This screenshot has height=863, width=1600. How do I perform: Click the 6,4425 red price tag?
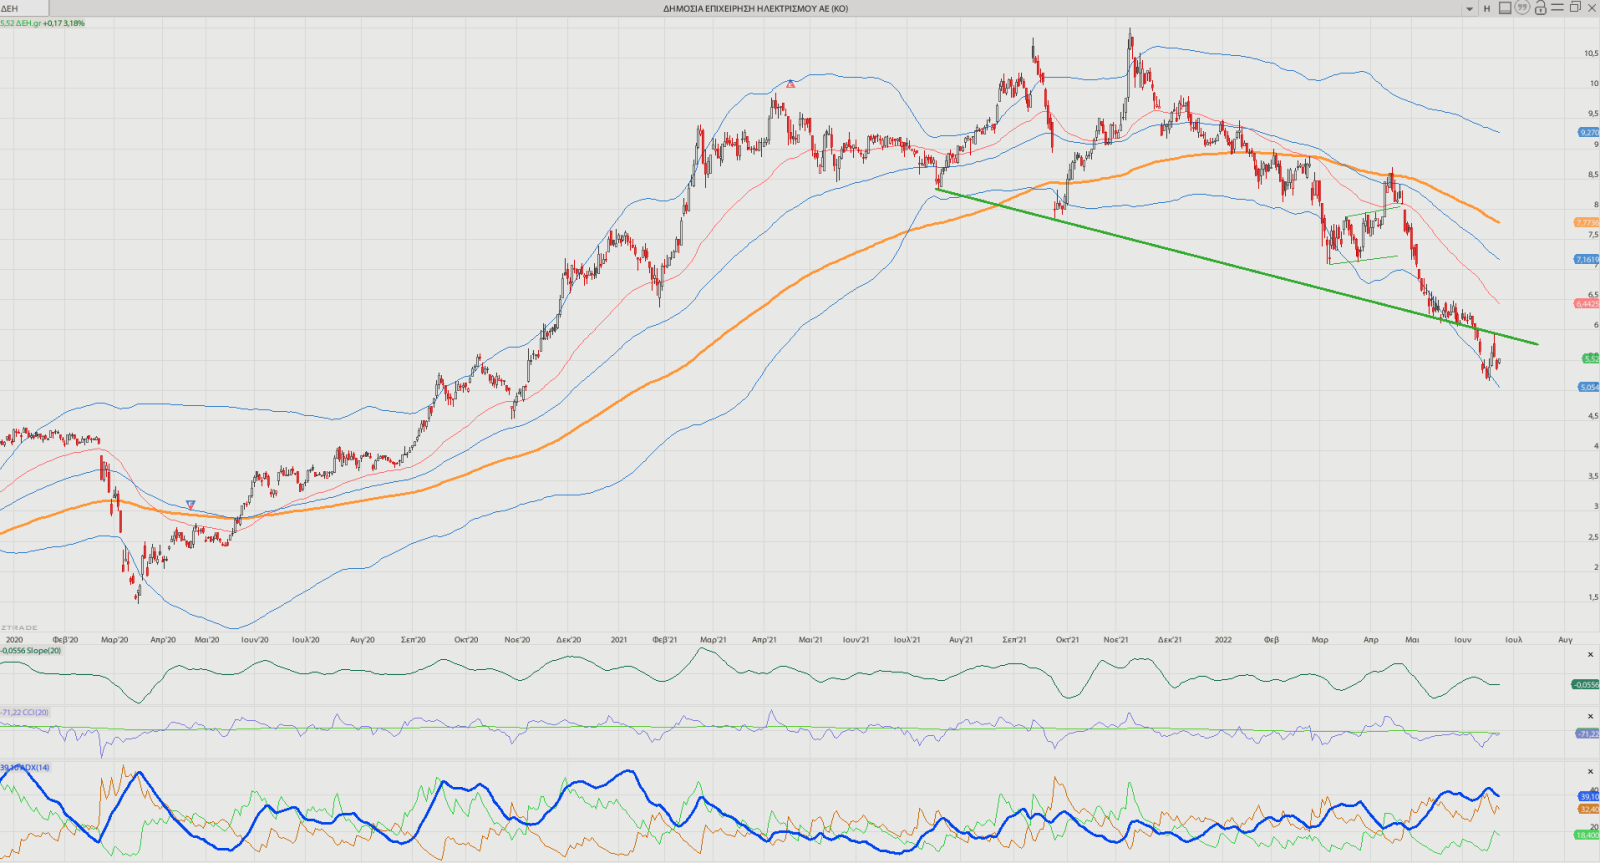[x=1588, y=303]
